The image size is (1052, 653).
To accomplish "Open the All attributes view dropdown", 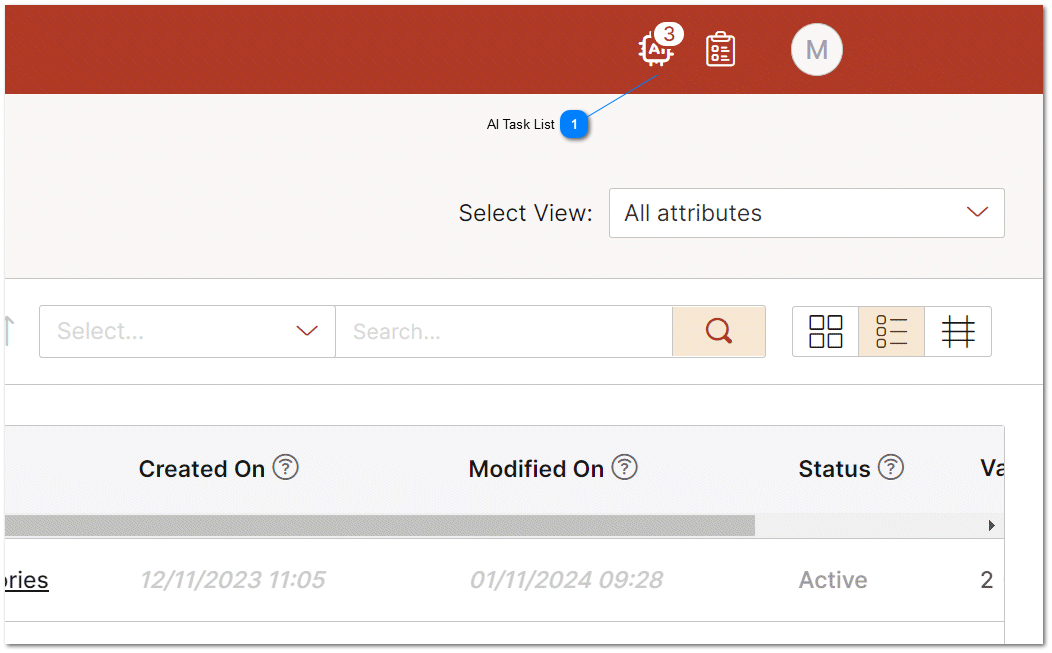I will (x=806, y=213).
